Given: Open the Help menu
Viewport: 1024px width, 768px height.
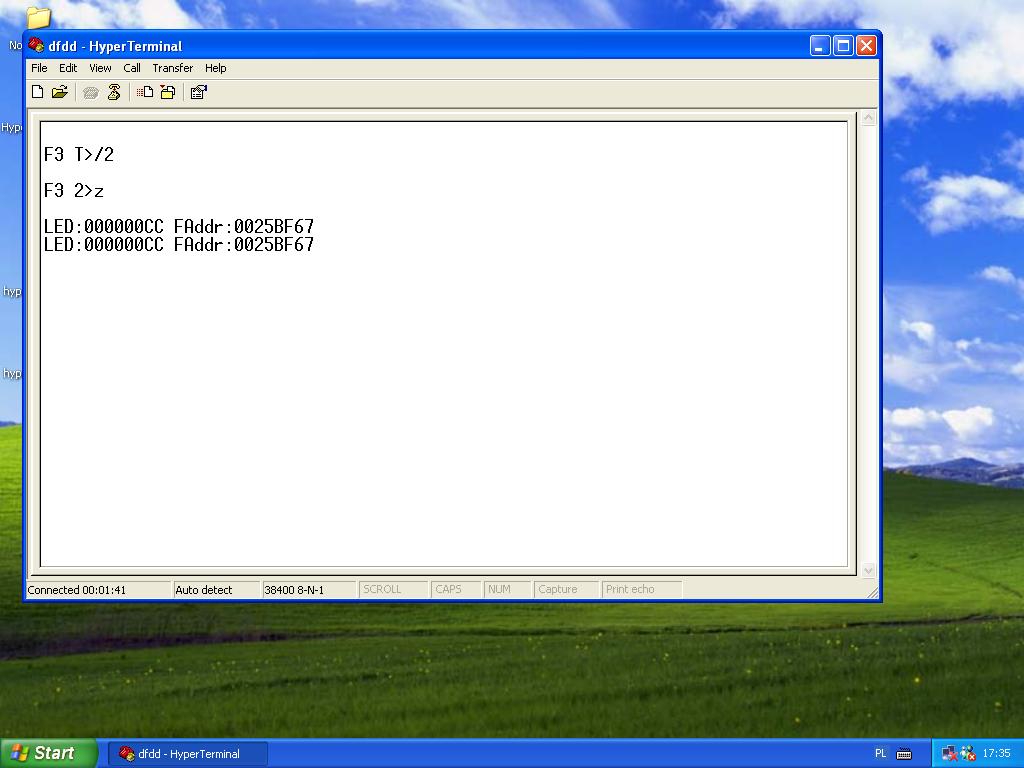Looking at the screenshot, I should click(216, 68).
